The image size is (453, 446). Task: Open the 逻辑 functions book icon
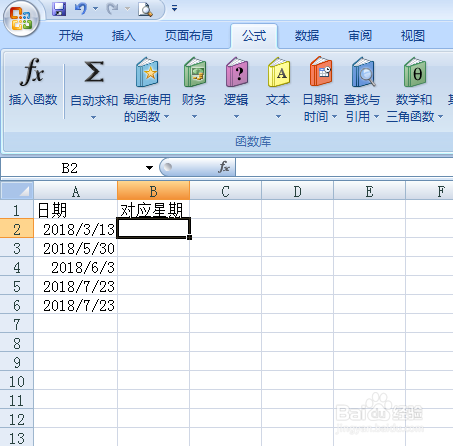point(236,72)
